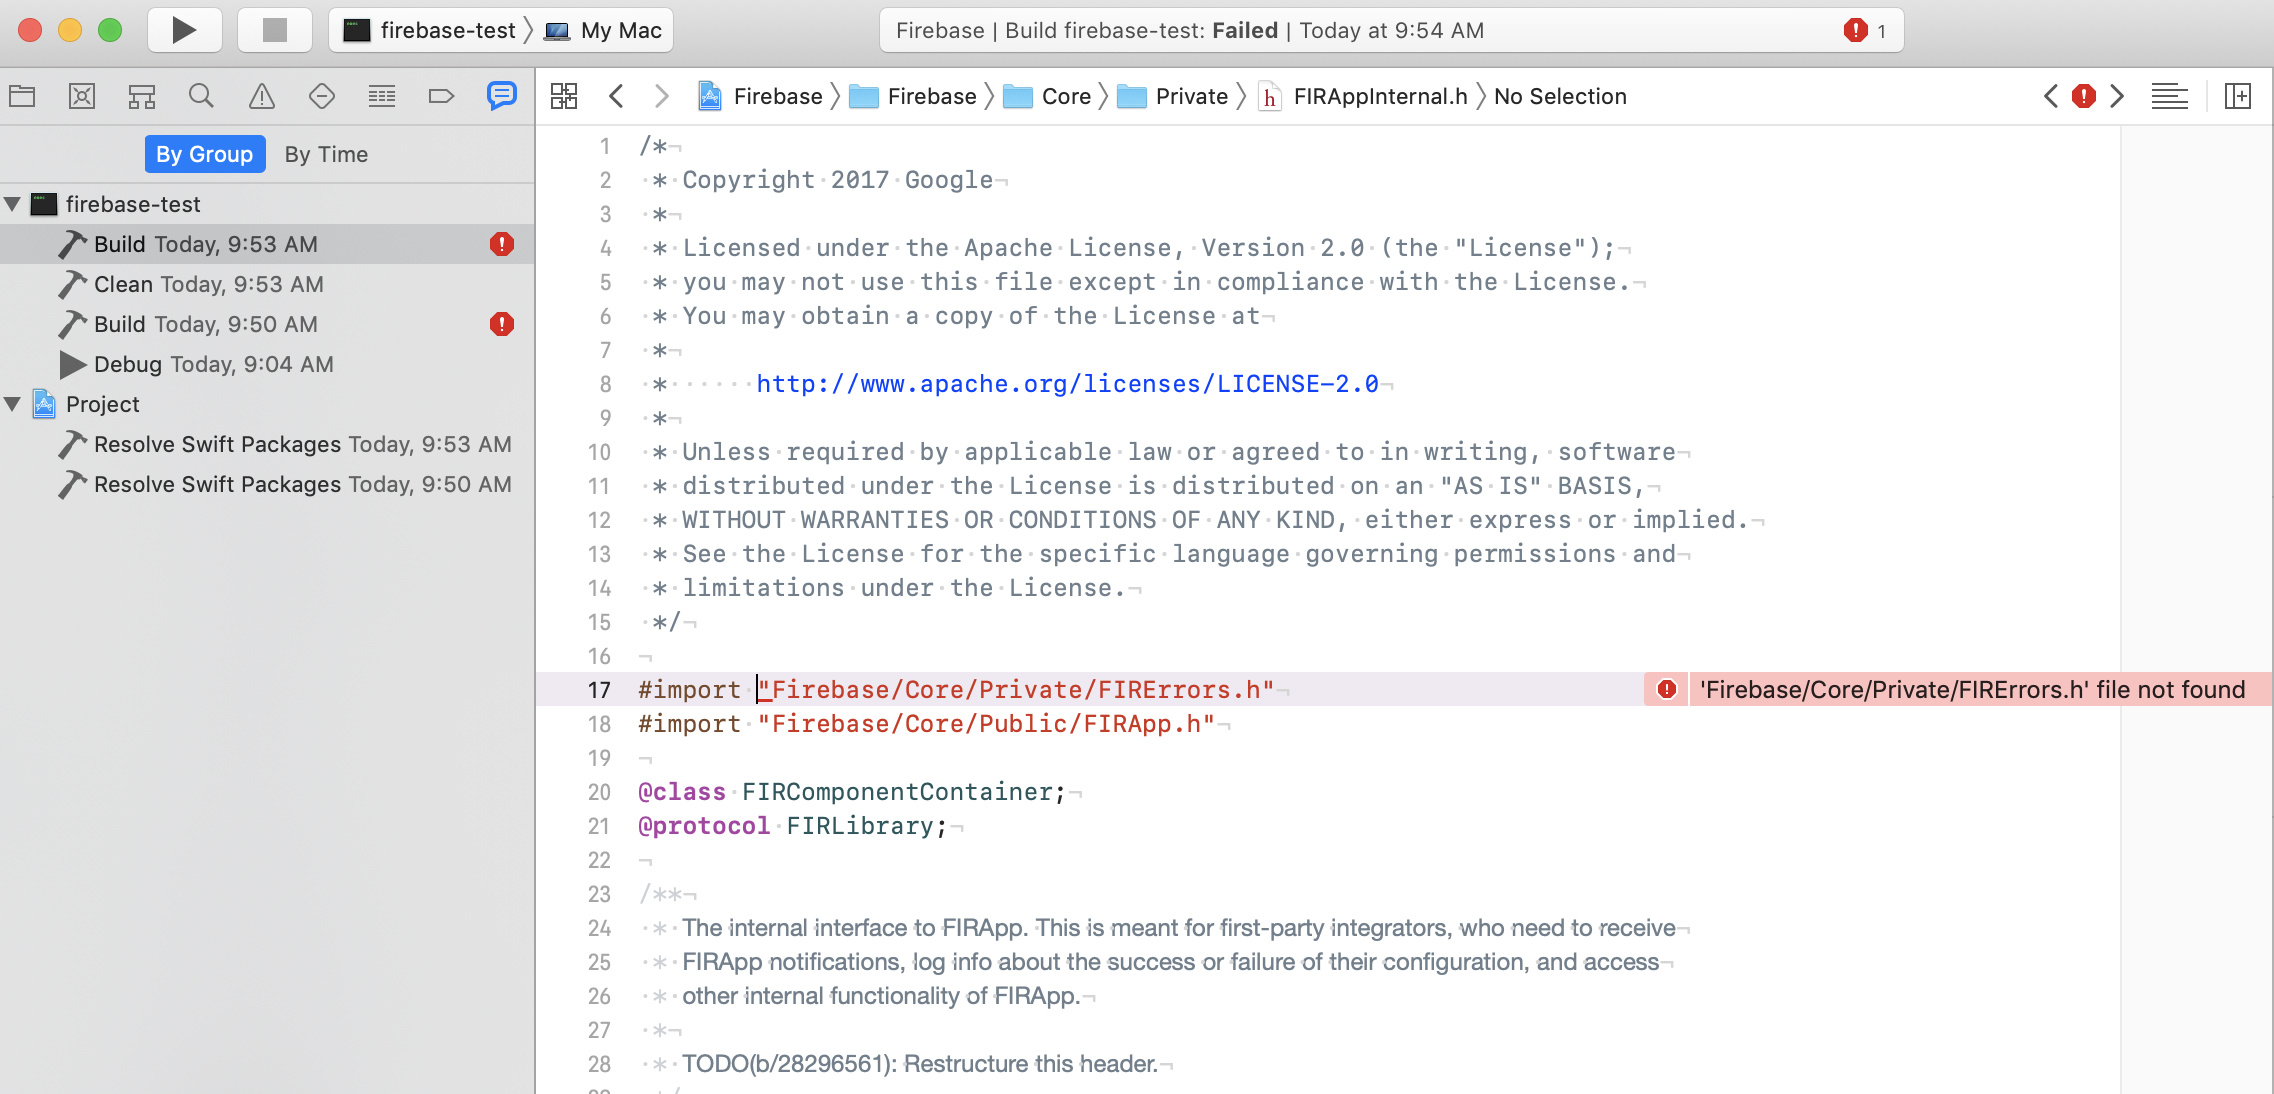The width and height of the screenshot is (2274, 1094).
Task: Switch reports to By Time
Action: tap(326, 154)
